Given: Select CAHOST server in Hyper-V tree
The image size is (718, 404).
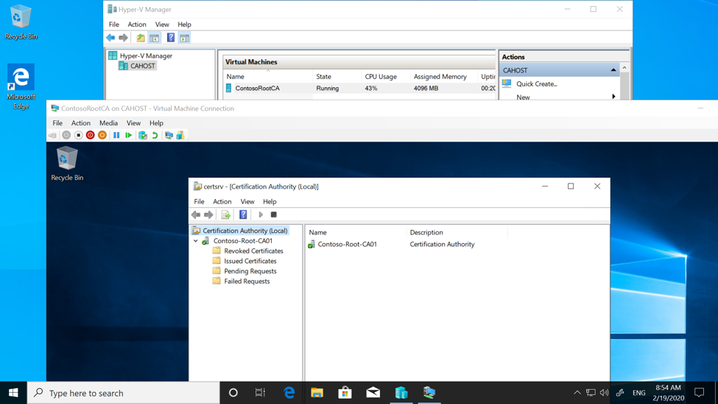Looking at the screenshot, I should tap(142, 66).
